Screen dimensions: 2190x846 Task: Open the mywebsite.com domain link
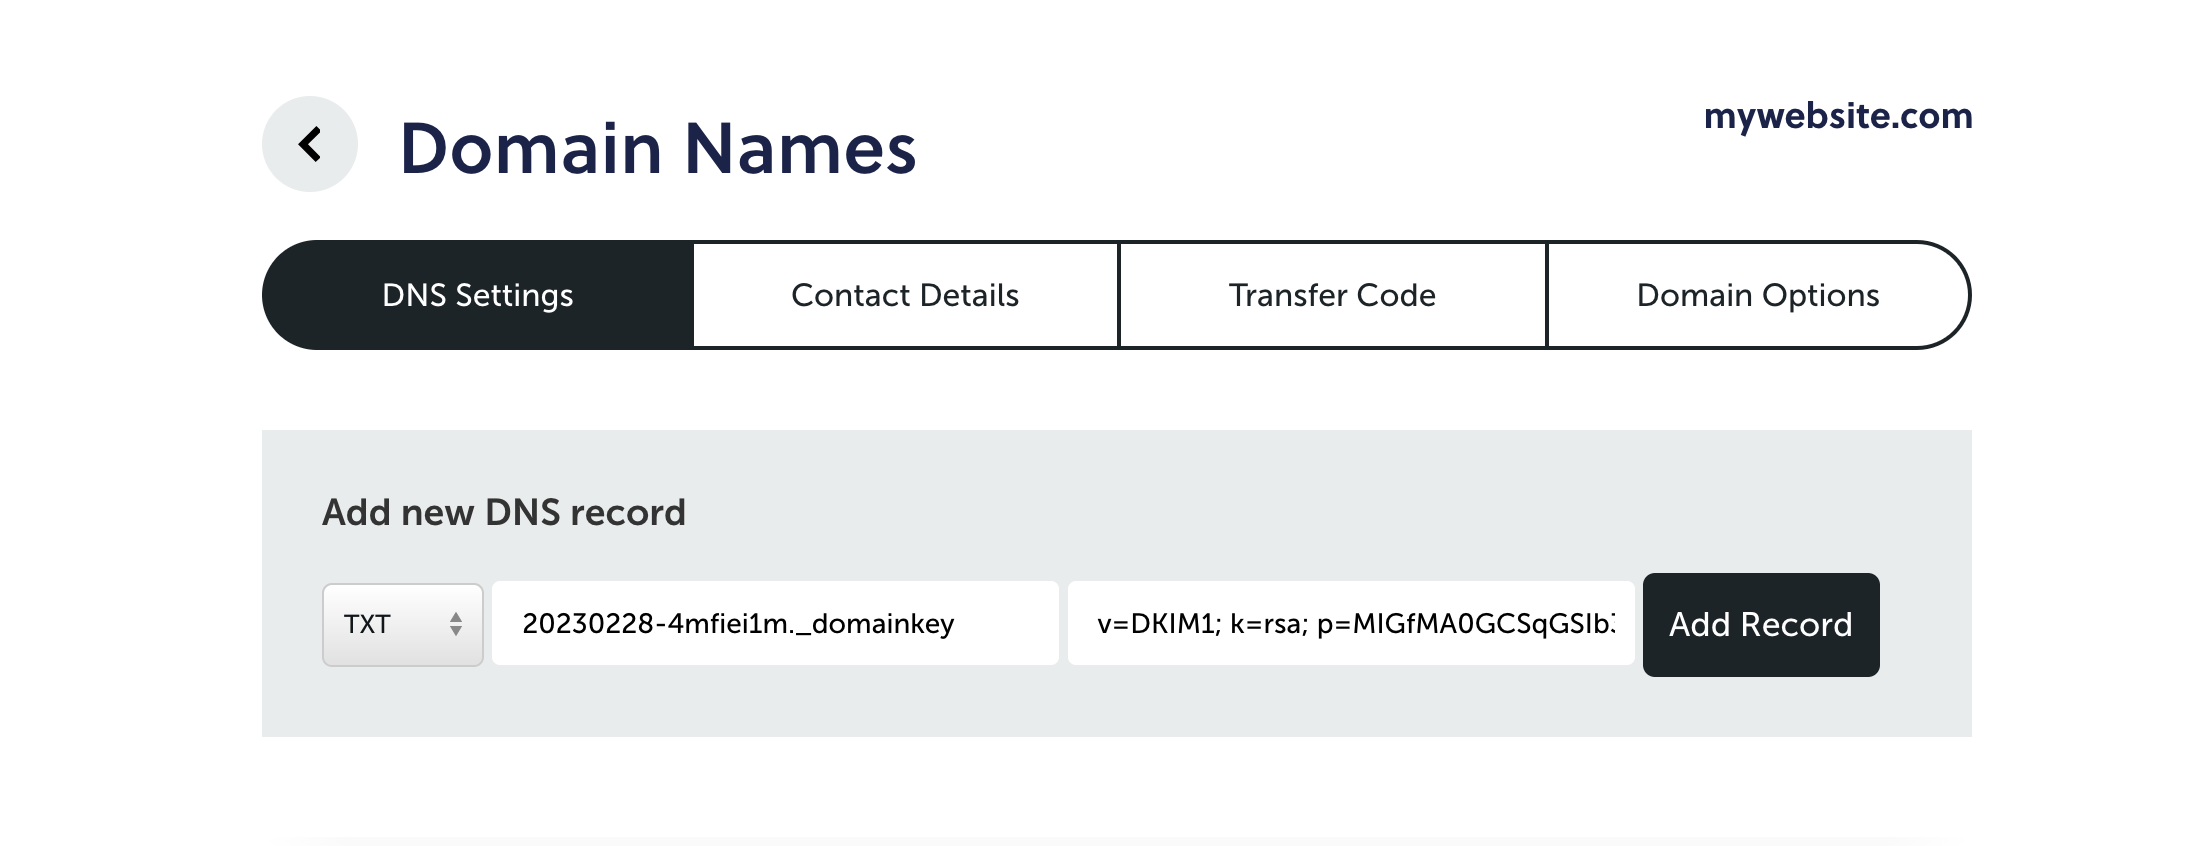pos(1838,116)
